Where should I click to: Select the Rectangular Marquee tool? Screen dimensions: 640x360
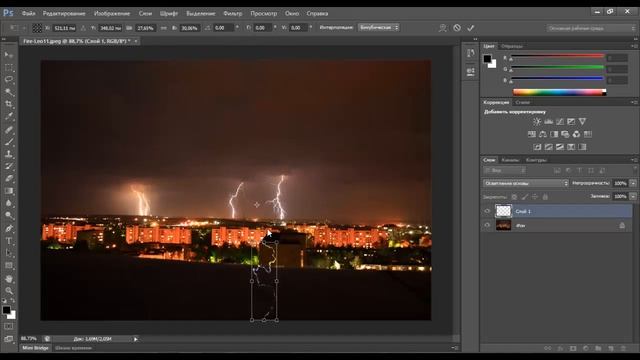click(9, 67)
